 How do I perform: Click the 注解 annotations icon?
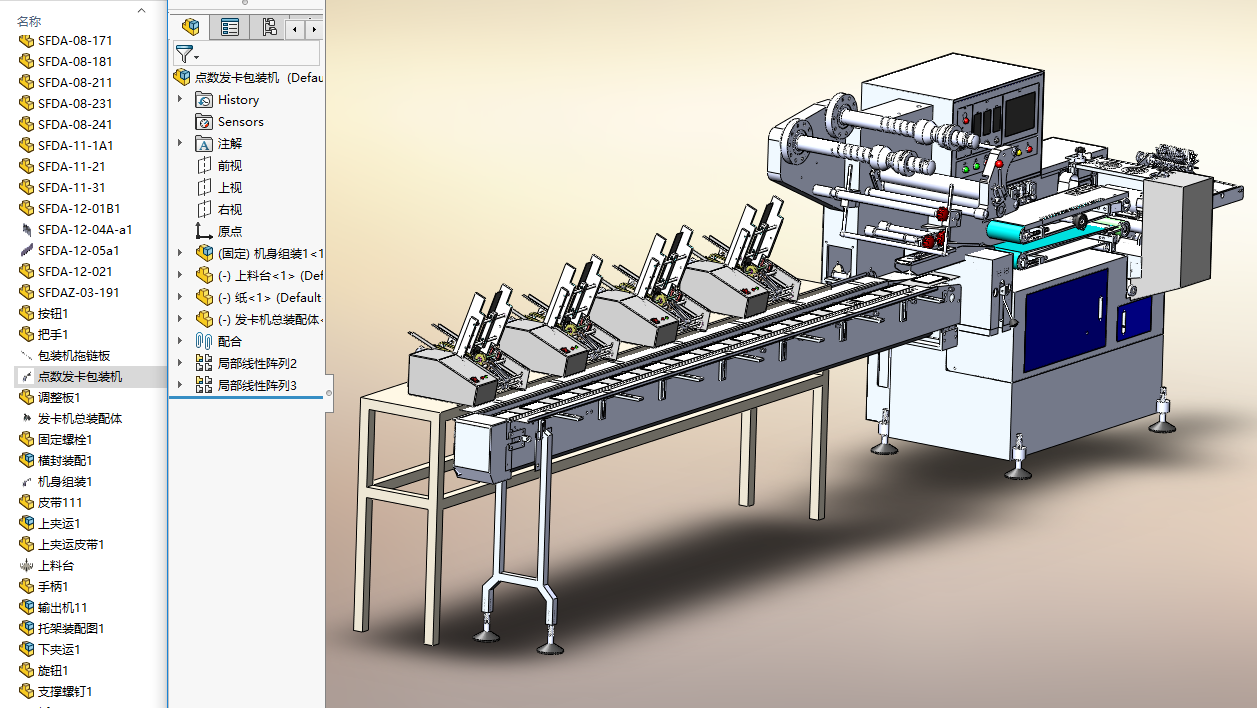point(204,143)
